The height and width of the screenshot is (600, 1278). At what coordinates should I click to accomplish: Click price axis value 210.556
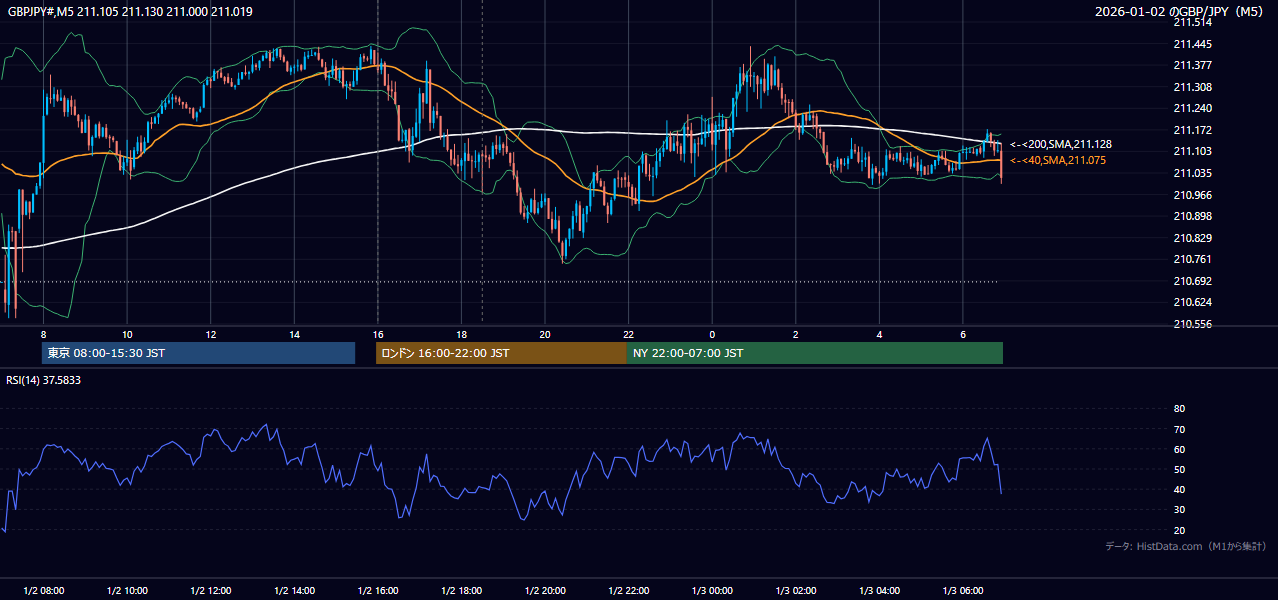coord(1192,324)
